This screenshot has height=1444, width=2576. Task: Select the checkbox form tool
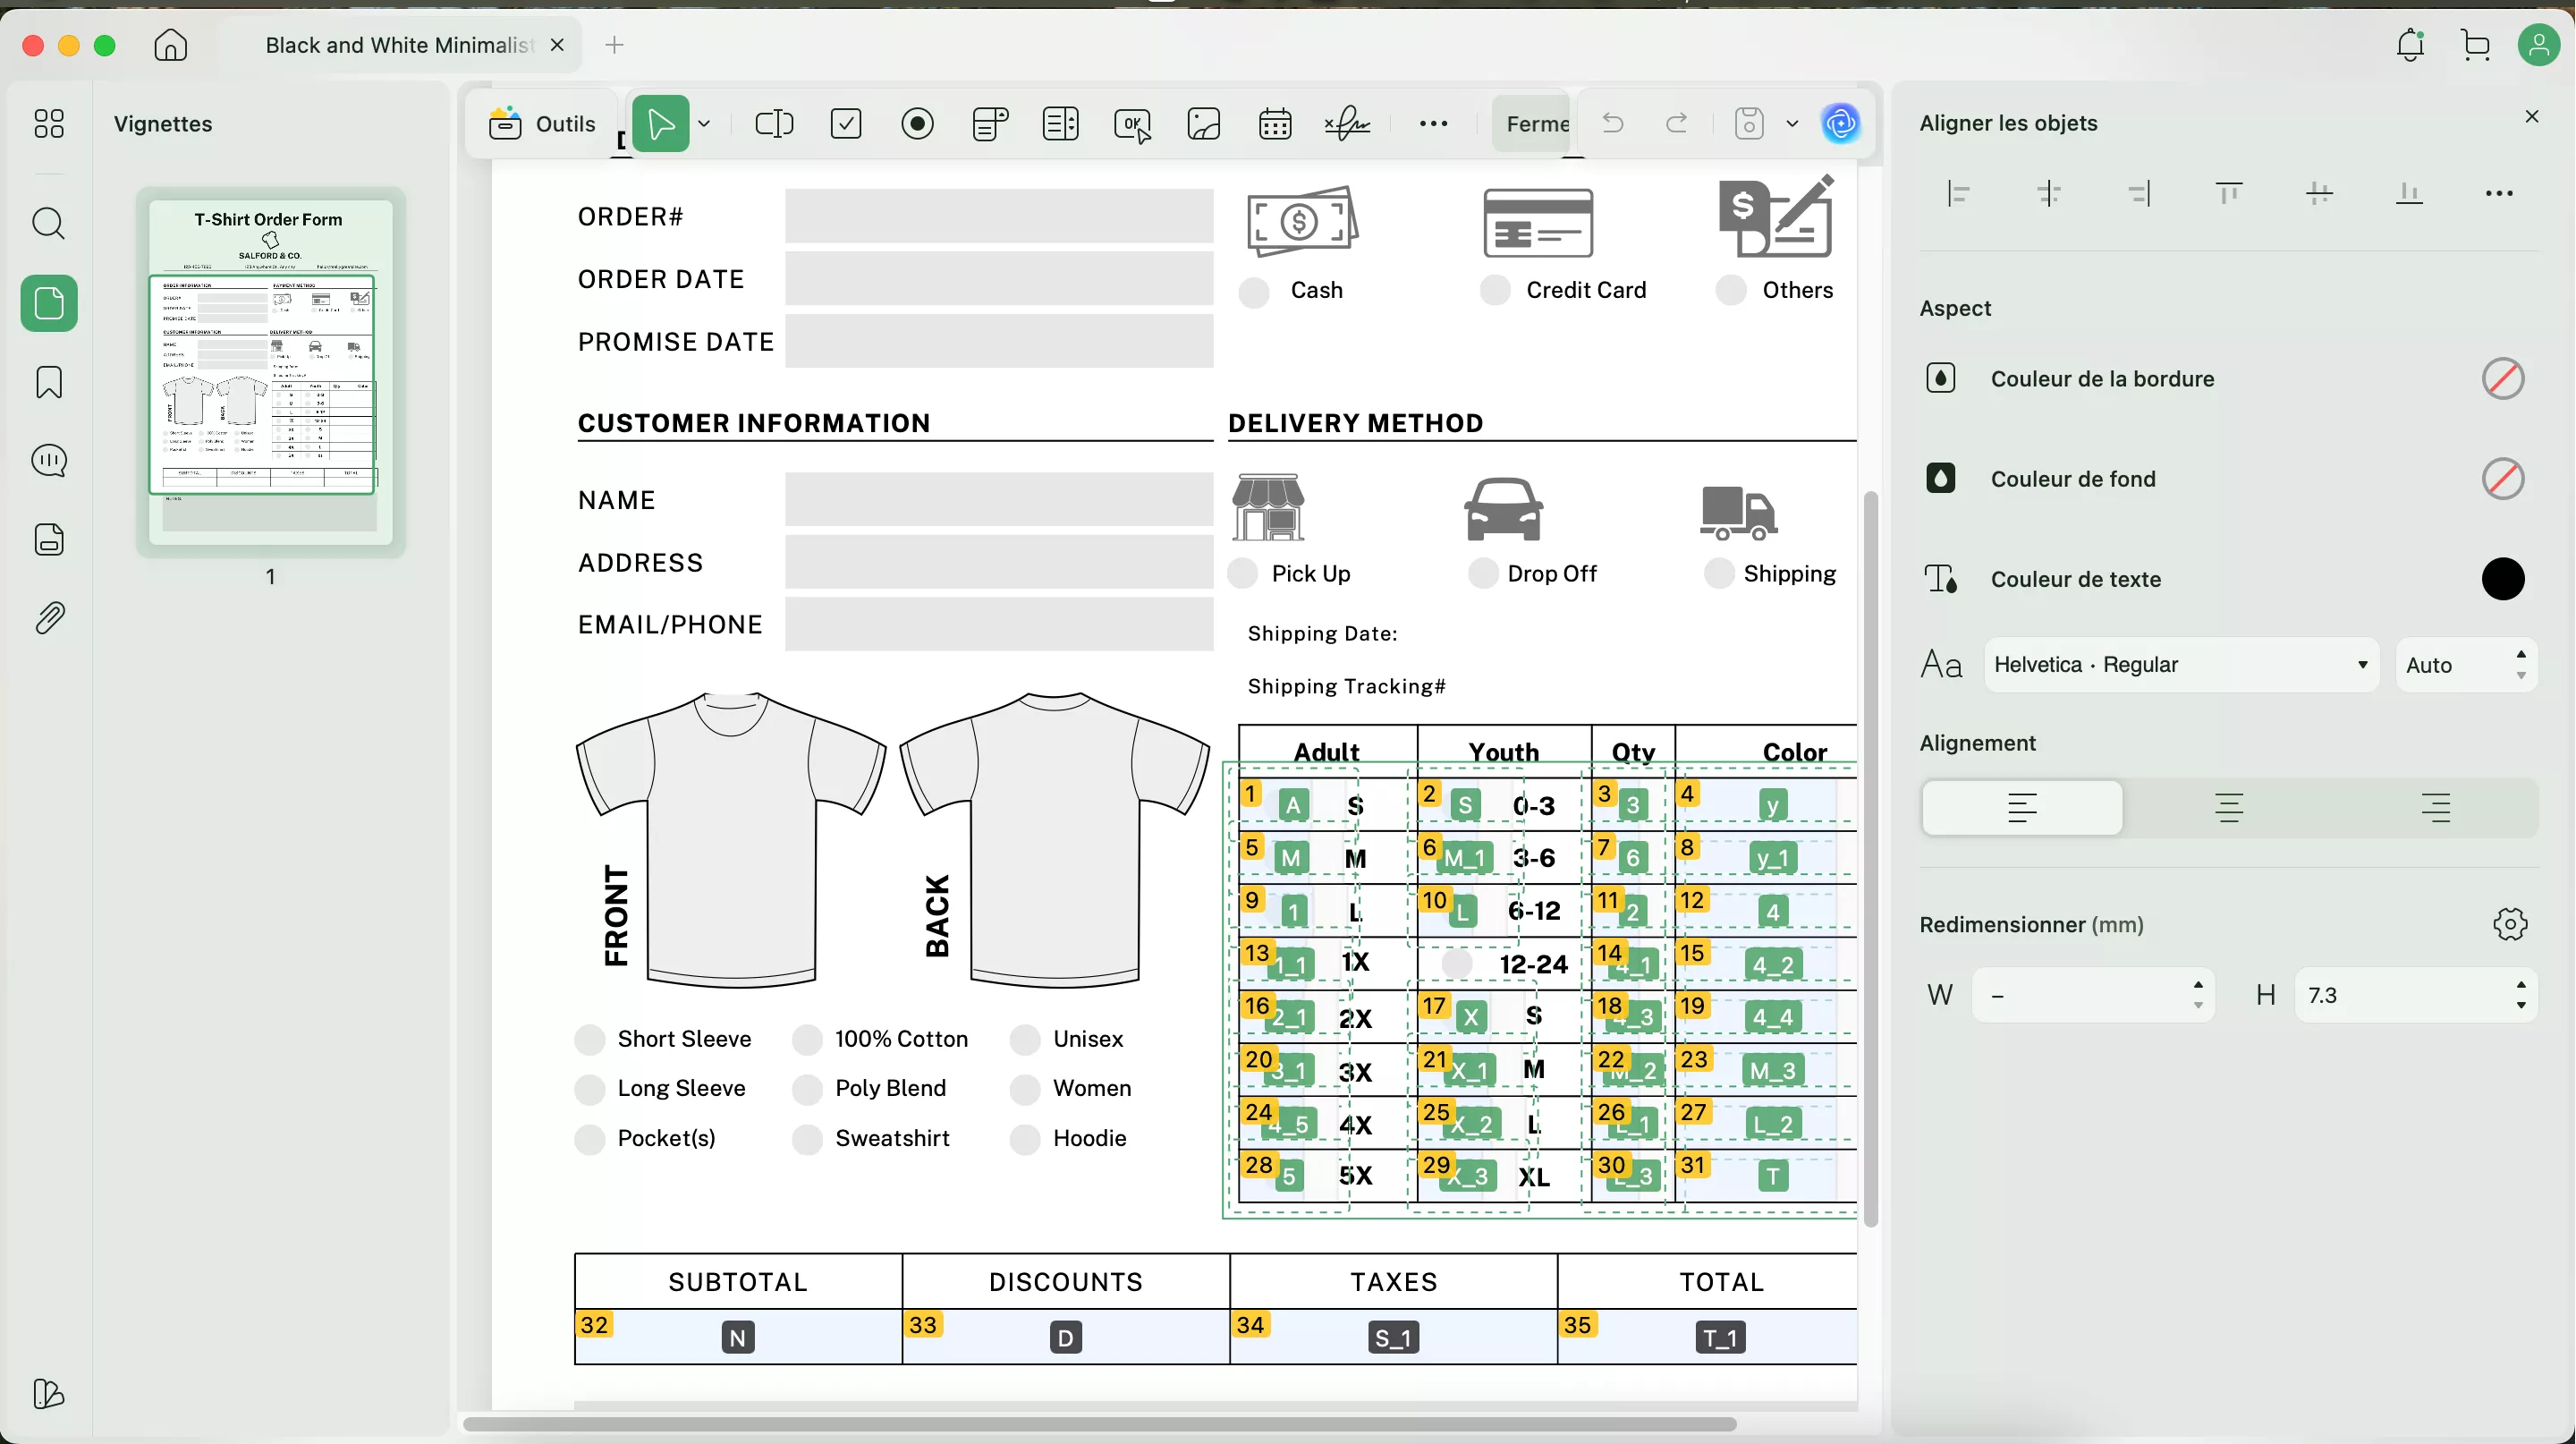click(x=846, y=124)
